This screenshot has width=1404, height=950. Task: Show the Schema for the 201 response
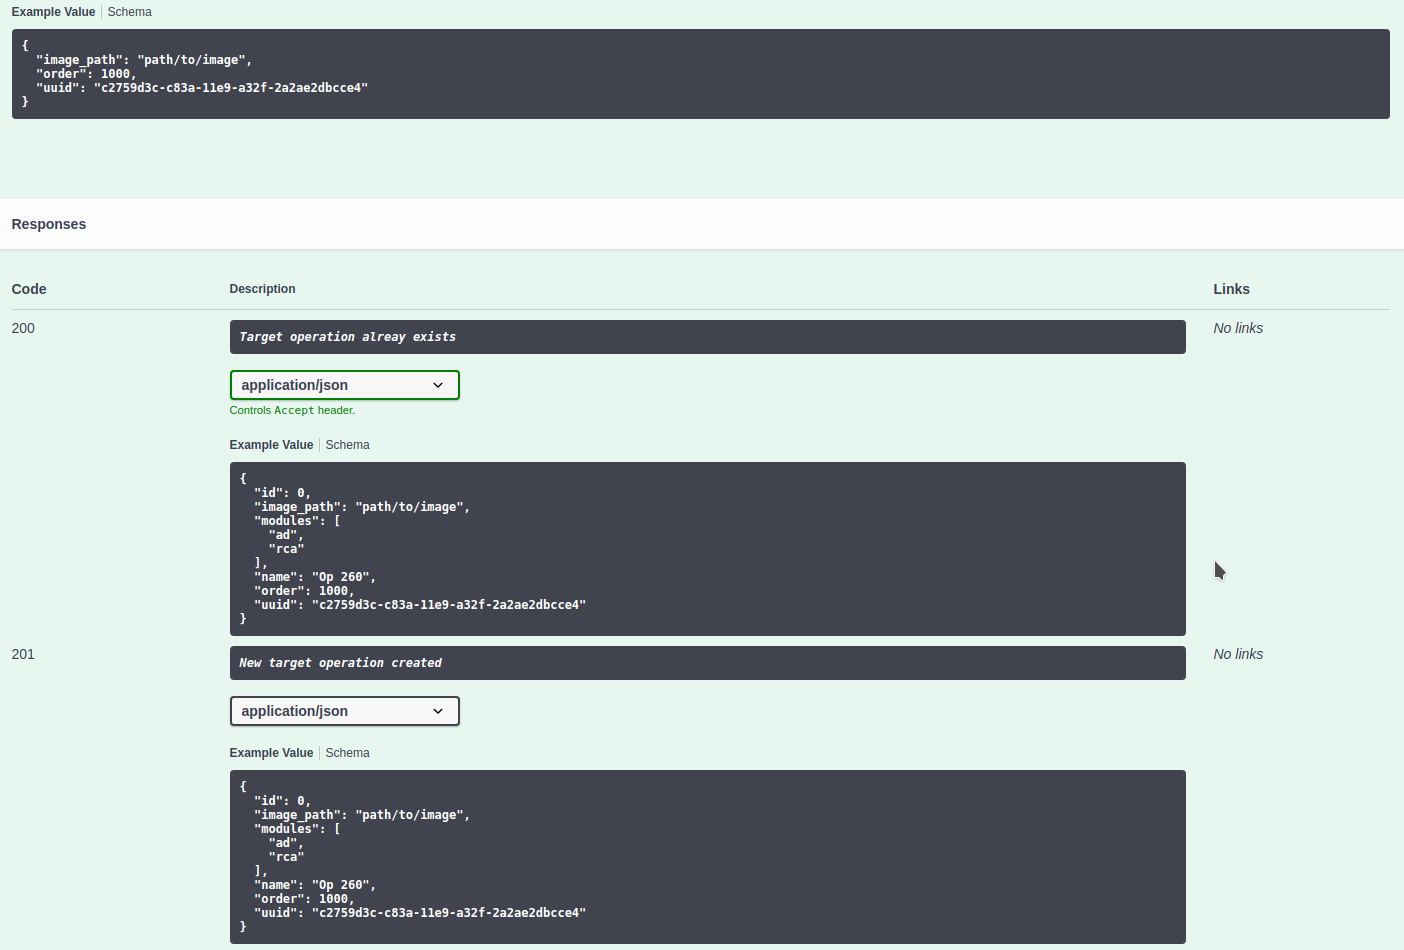347,752
